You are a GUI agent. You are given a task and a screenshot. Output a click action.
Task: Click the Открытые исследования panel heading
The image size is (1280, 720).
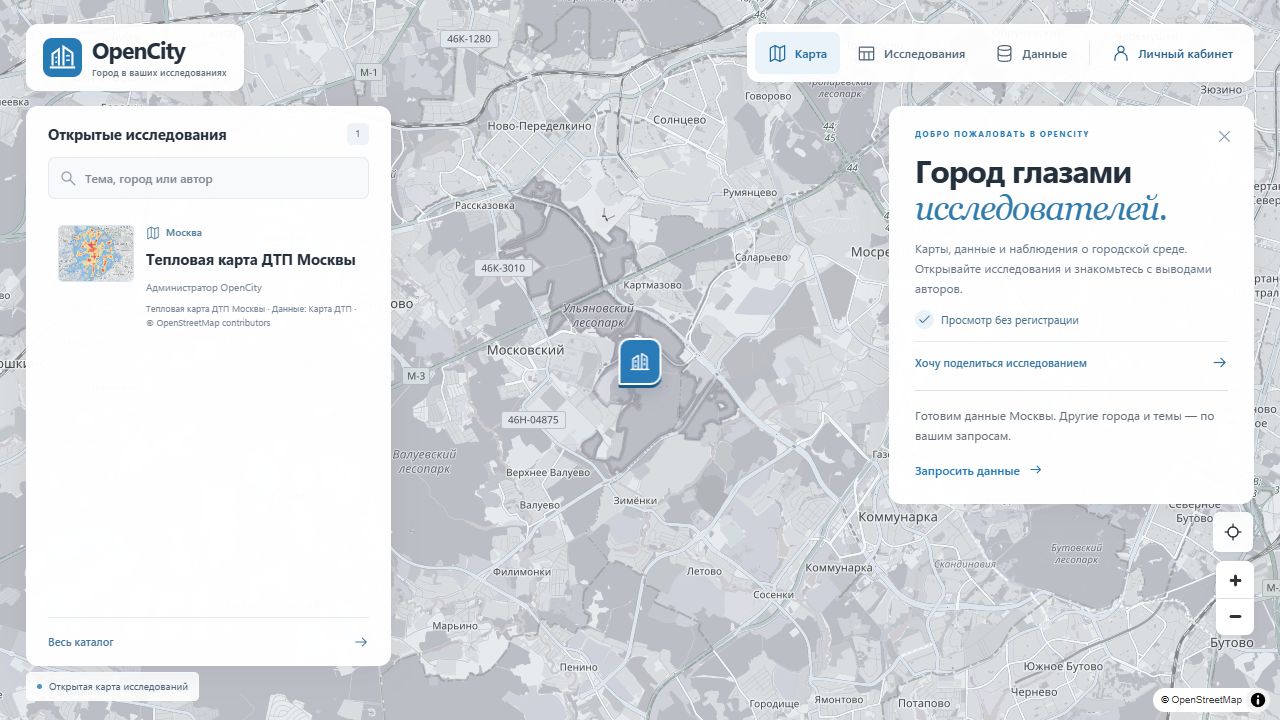click(137, 135)
